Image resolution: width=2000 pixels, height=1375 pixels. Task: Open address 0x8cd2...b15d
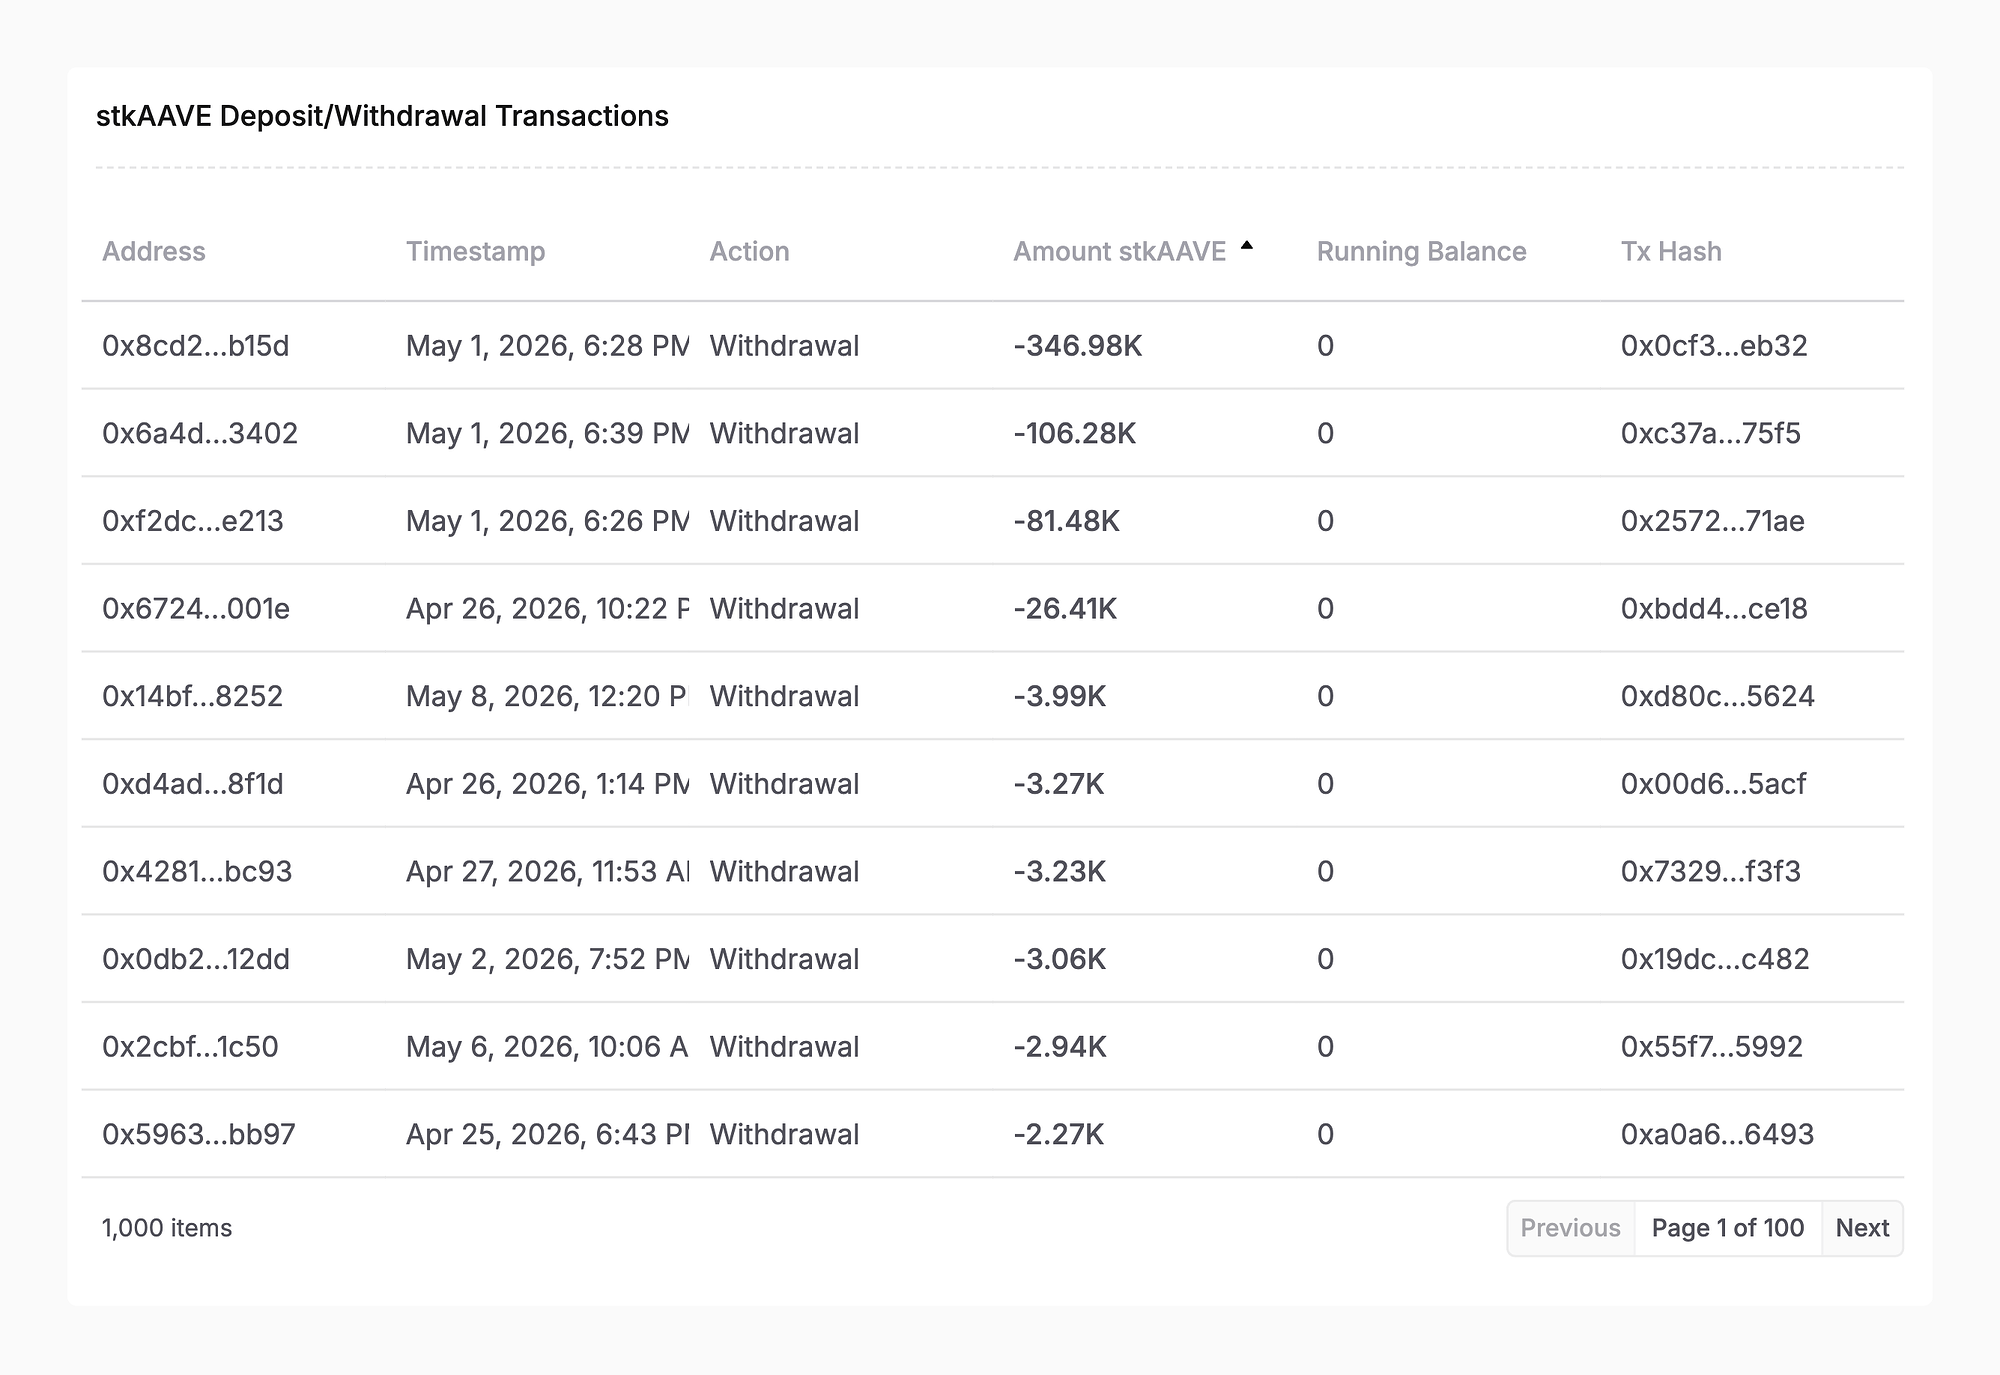[x=196, y=346]
